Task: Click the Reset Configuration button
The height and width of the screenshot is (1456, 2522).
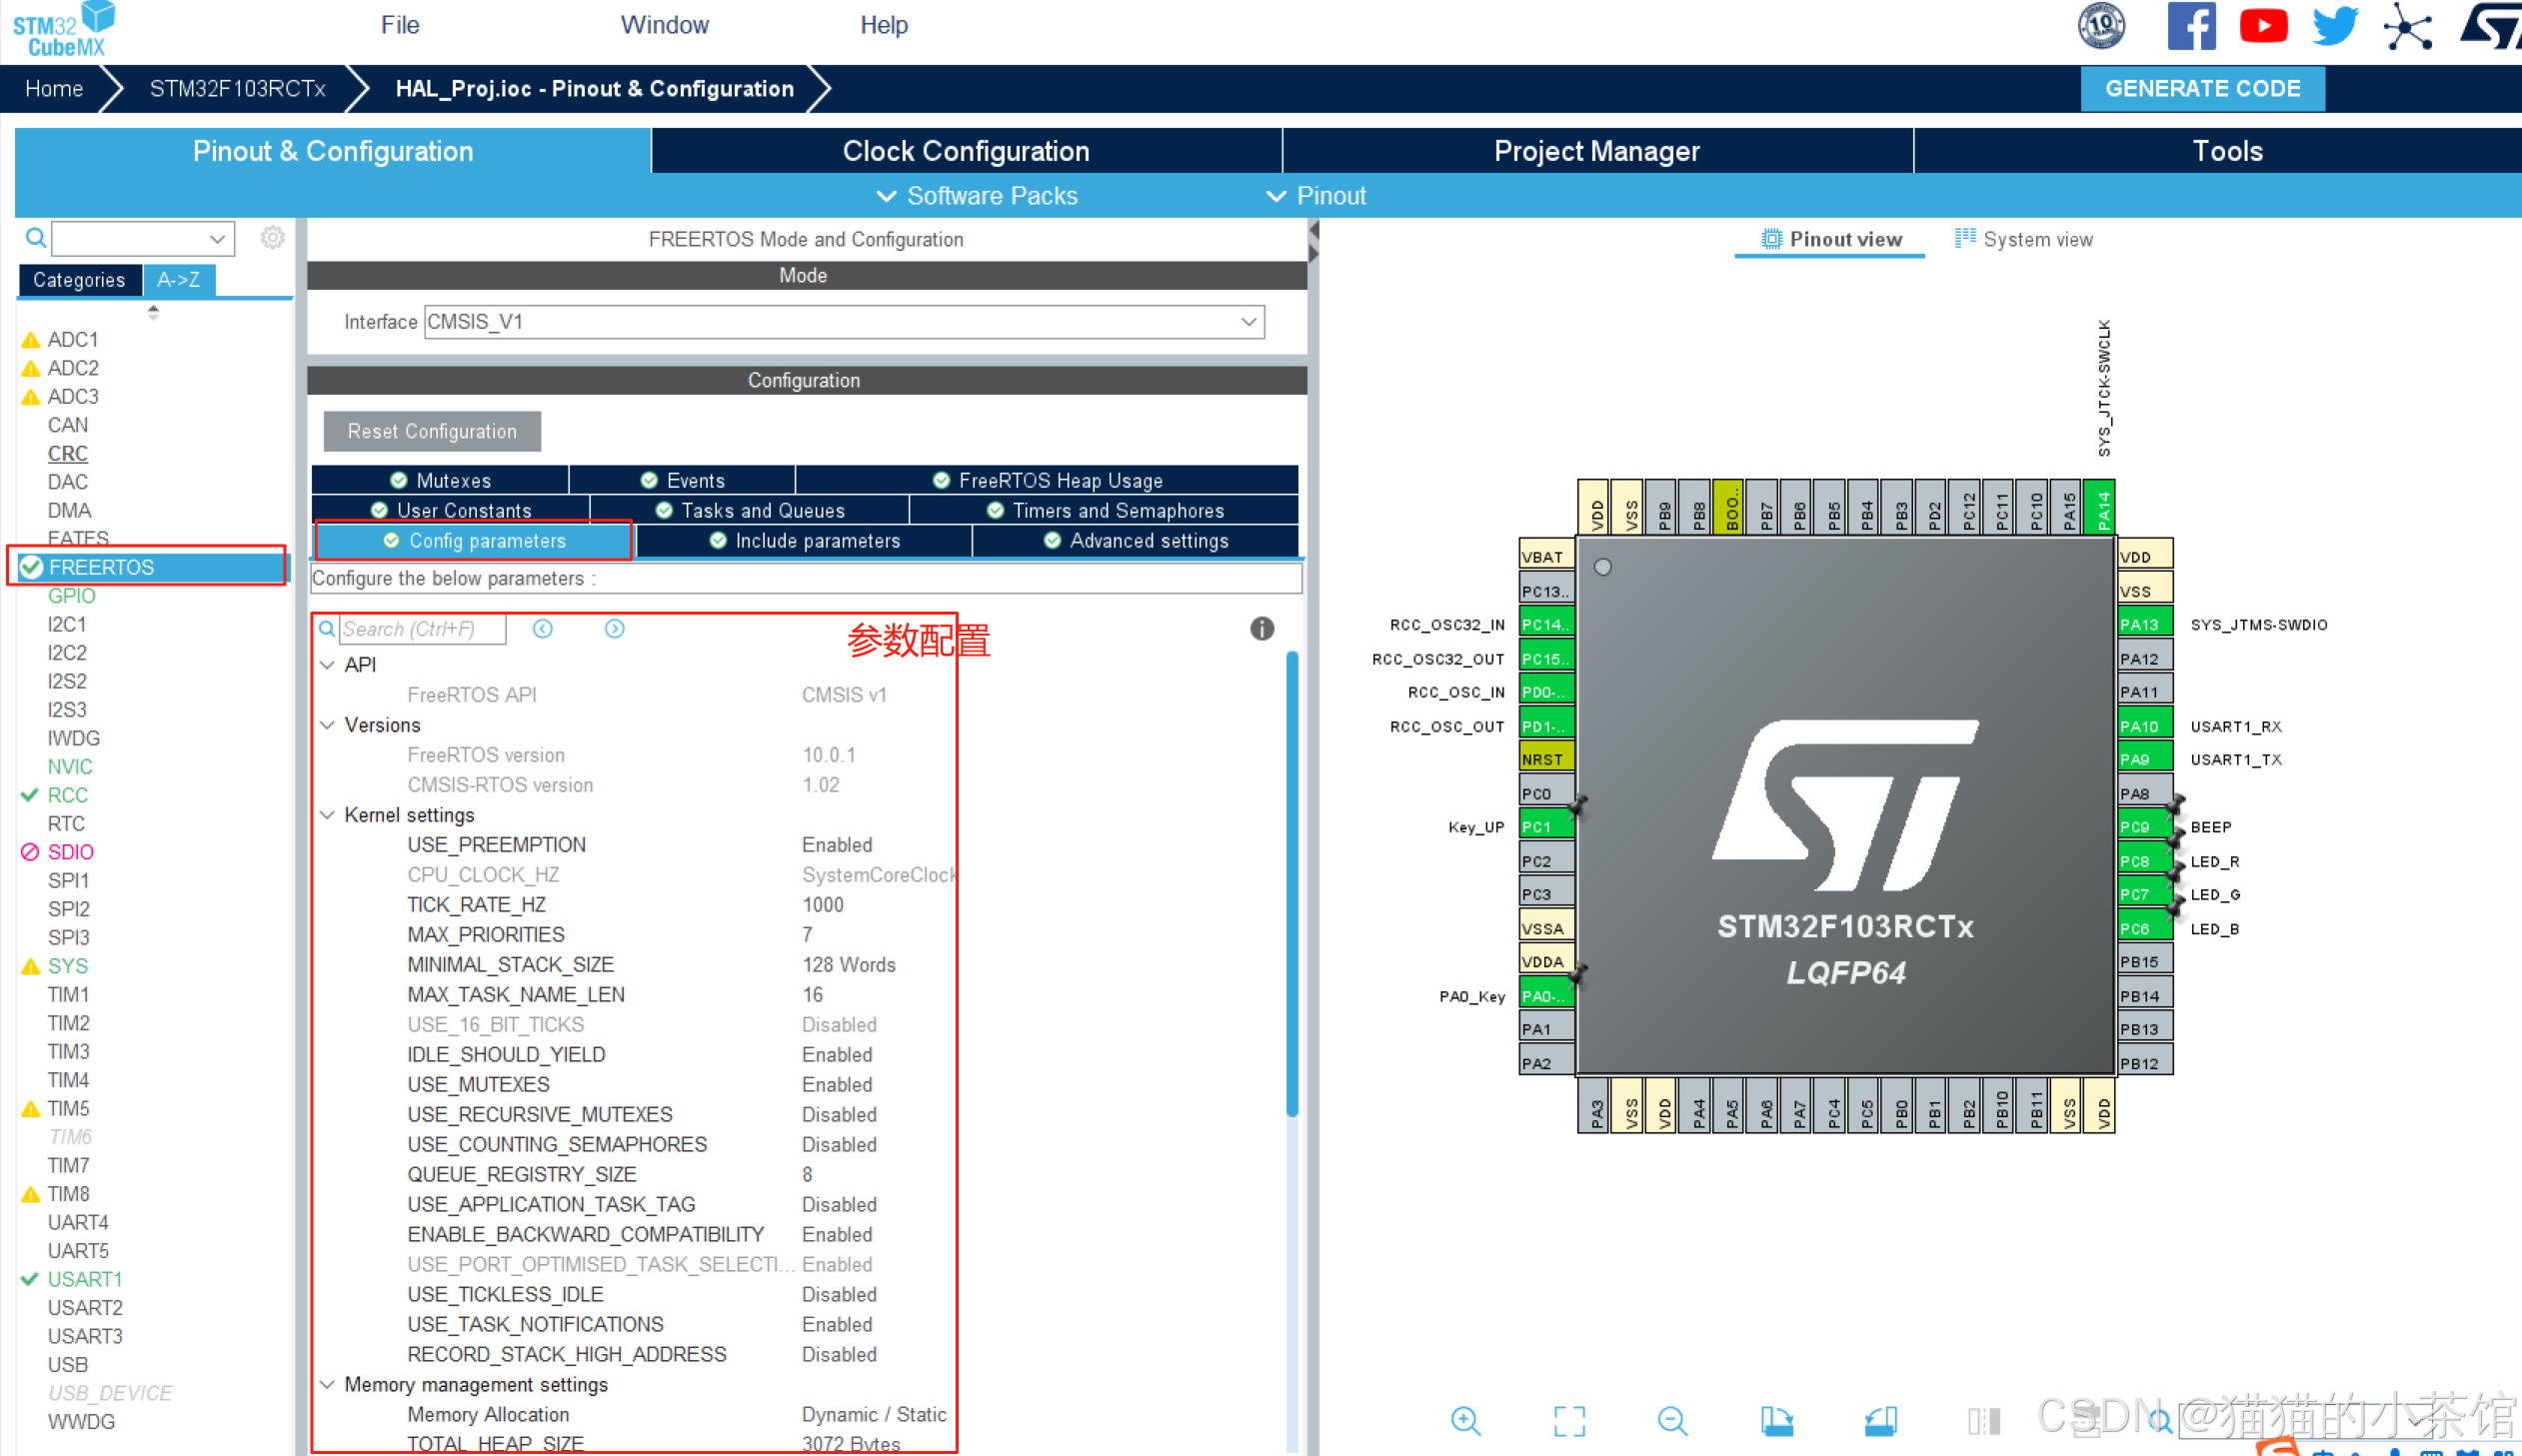Action: pos(432,431)
